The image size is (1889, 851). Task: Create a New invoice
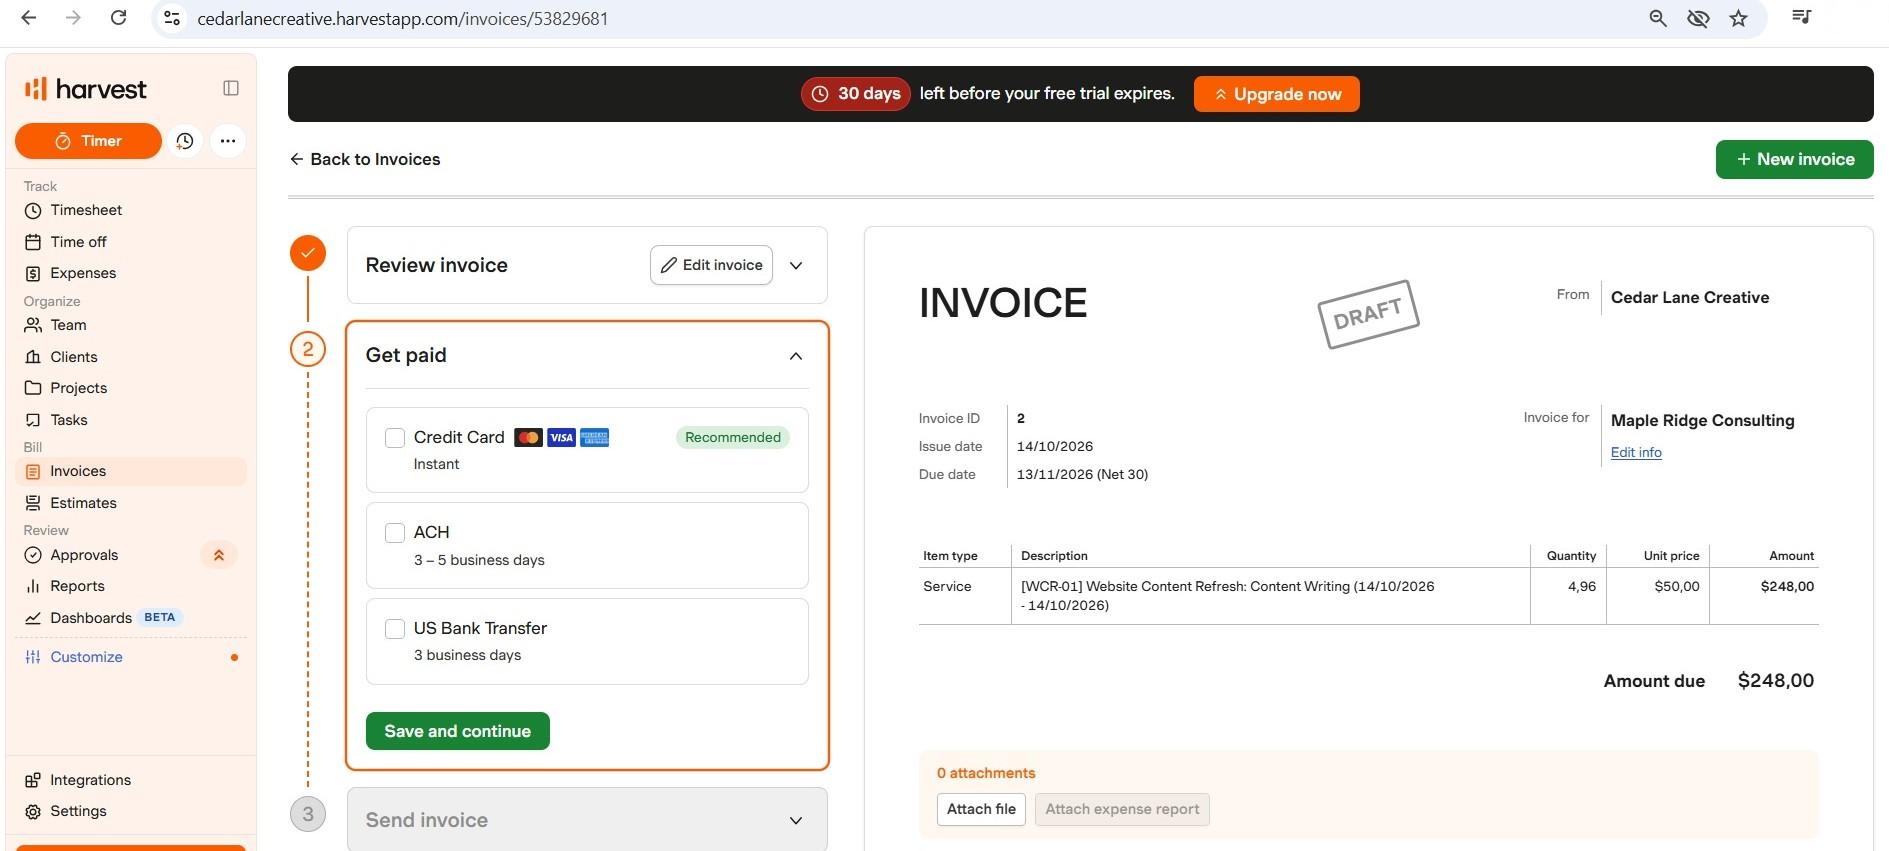pyautogui.click(x=1795, y=159)
